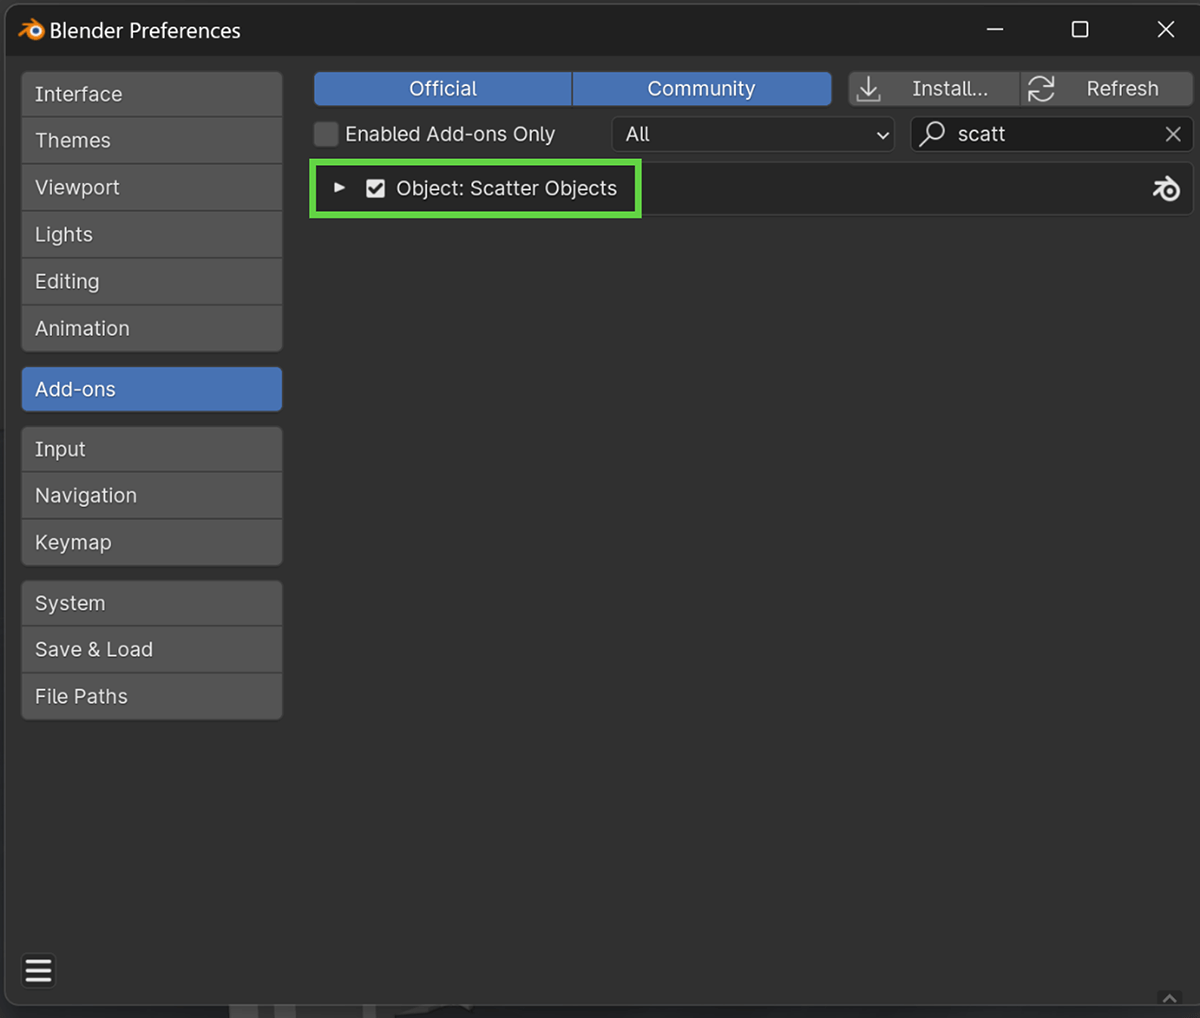The image size is (1200, 1018).
Task: Clear the scatt search text
Action: tap(1173, 134)
